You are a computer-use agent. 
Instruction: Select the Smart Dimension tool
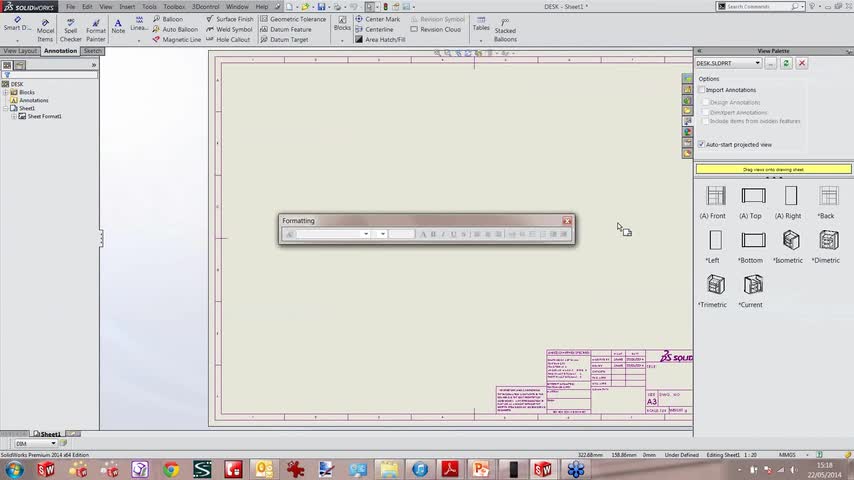[17, 25]
